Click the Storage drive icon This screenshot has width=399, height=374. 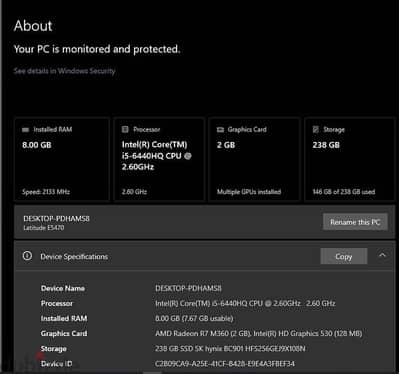316,129
